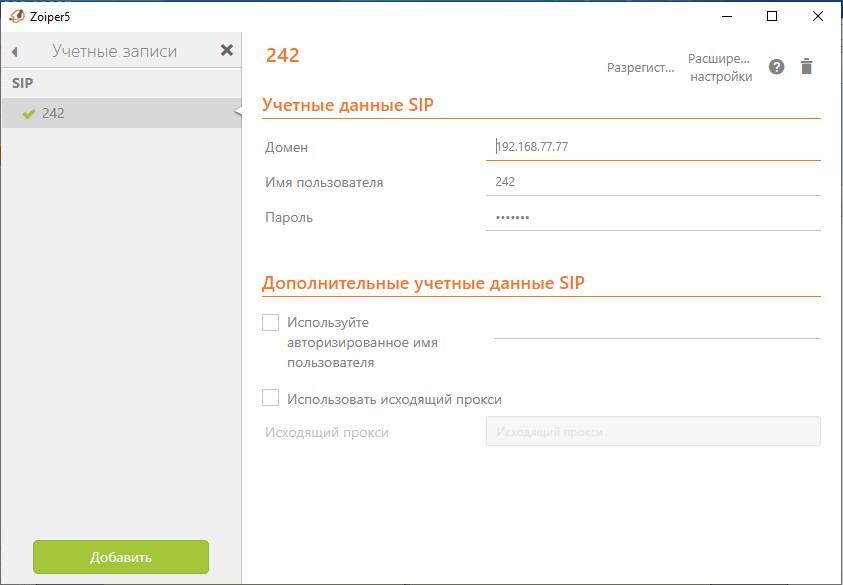Image resolution: width=843 pixels, height=585 pixels.
Task: Click the Имя пользователя field containing 242
Action: pyautogui.click(x=653, y=182)
